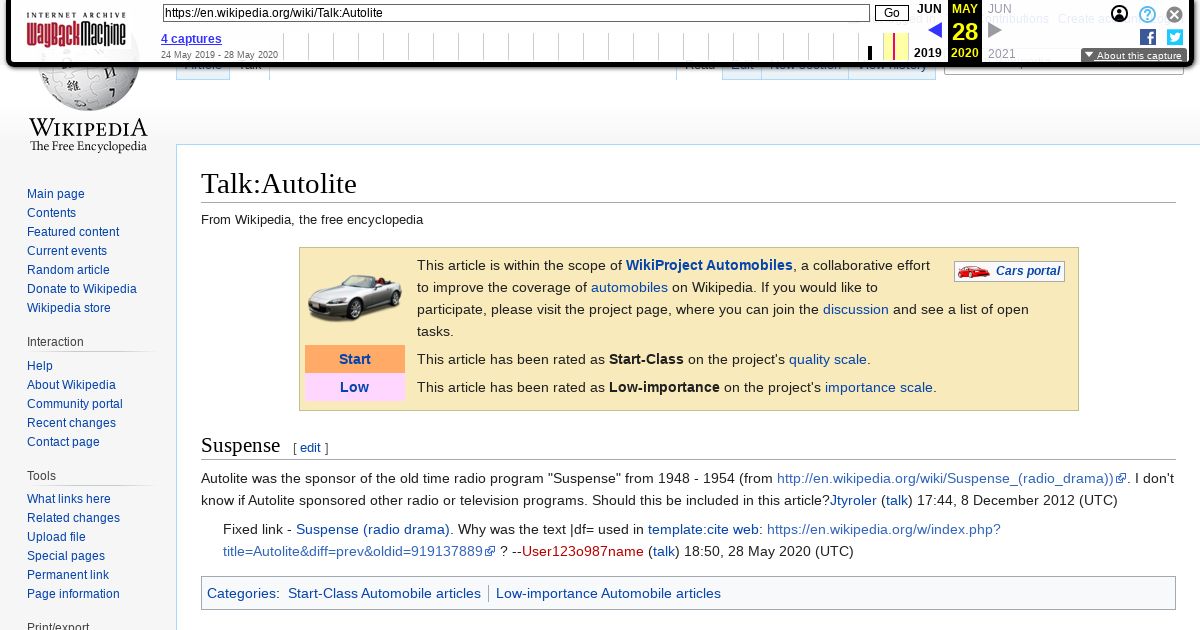Open Help link under Interaction
Screen dimensions: 1200x630
(40, 366)
